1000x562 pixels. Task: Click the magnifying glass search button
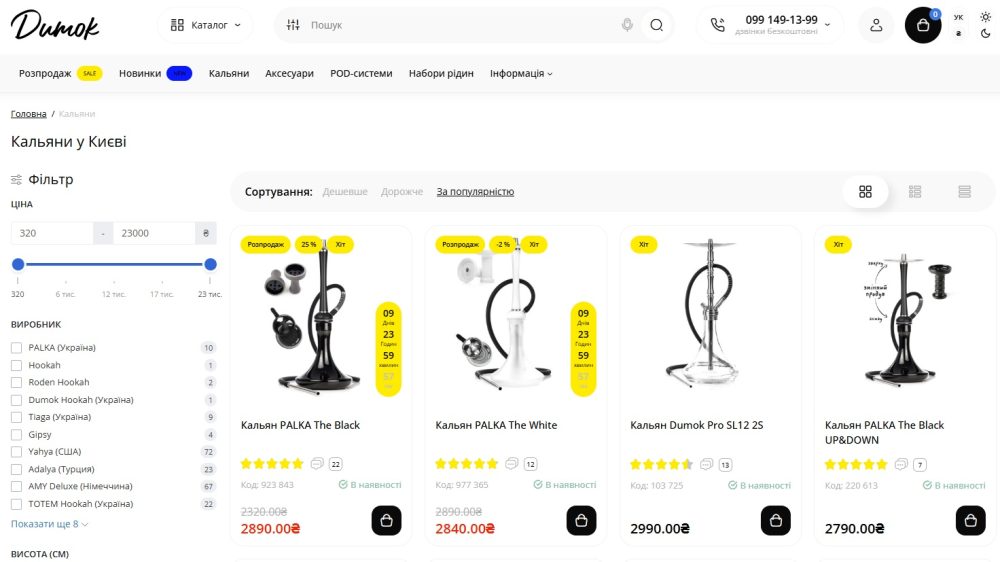click(656, 25)
